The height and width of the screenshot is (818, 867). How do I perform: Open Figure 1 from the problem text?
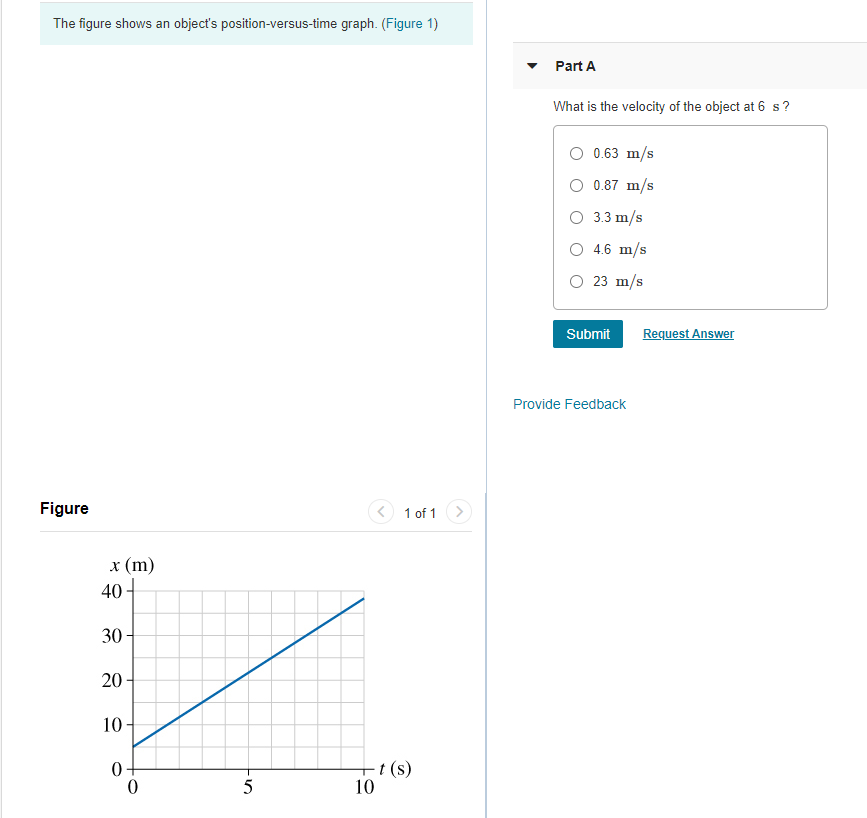click(x=410, y=23)
